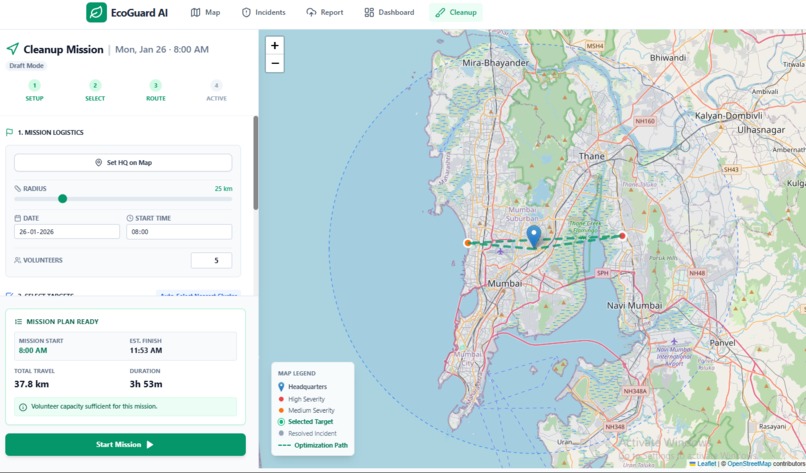Open the Dashboard tab
806x473 pixels.
pos(389,12)
